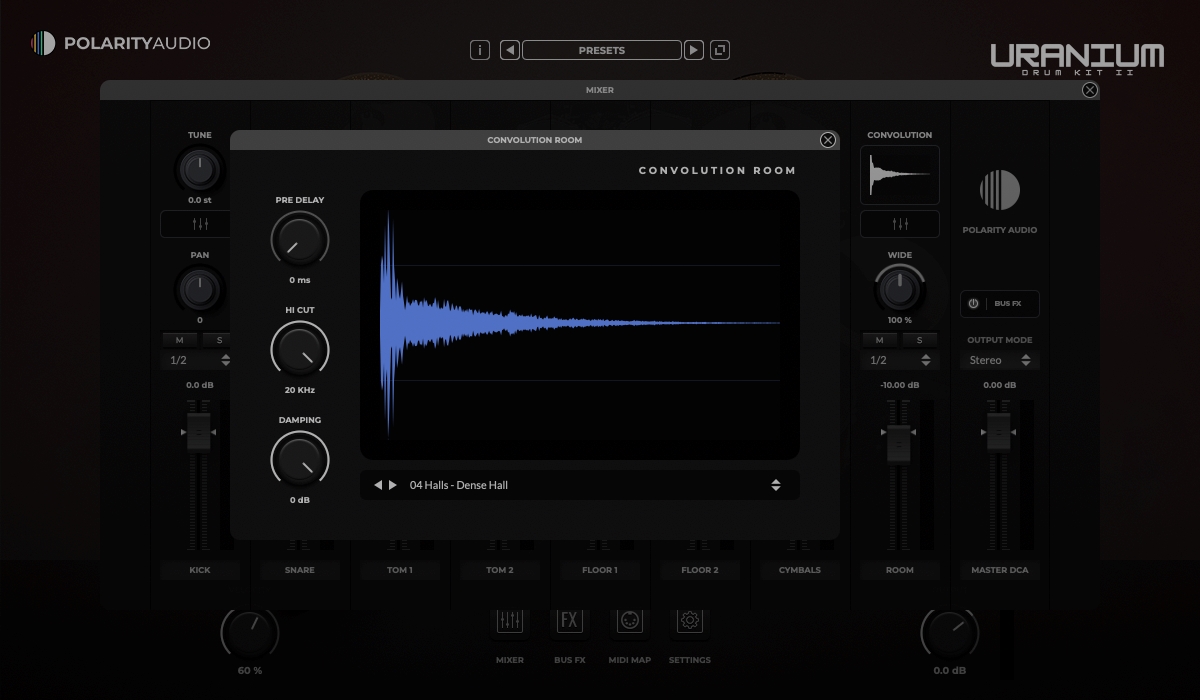Click the 0 ms Pre Delay value
The width and height of the screenshot is (1200, 700).
click(x=300, y=280)
